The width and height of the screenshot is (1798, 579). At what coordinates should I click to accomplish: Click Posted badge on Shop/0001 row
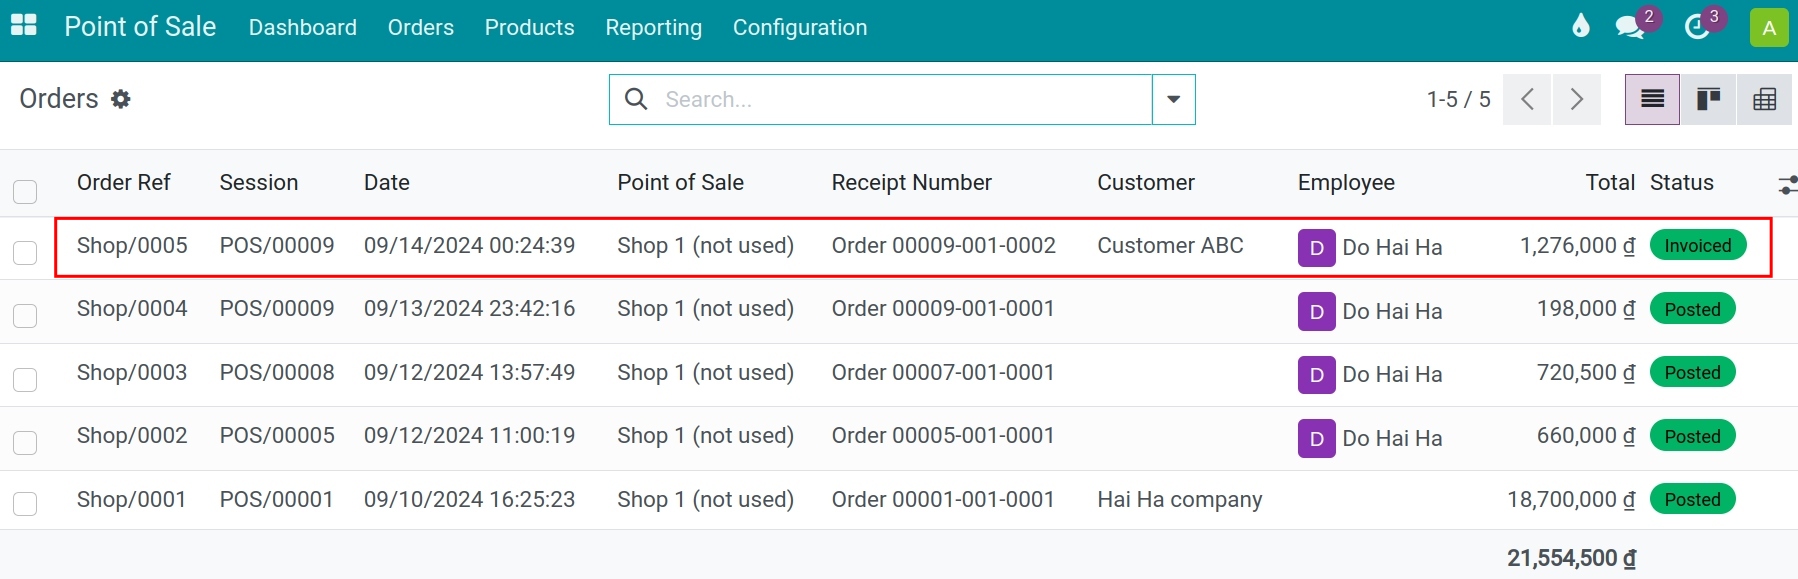point(1693,499)
